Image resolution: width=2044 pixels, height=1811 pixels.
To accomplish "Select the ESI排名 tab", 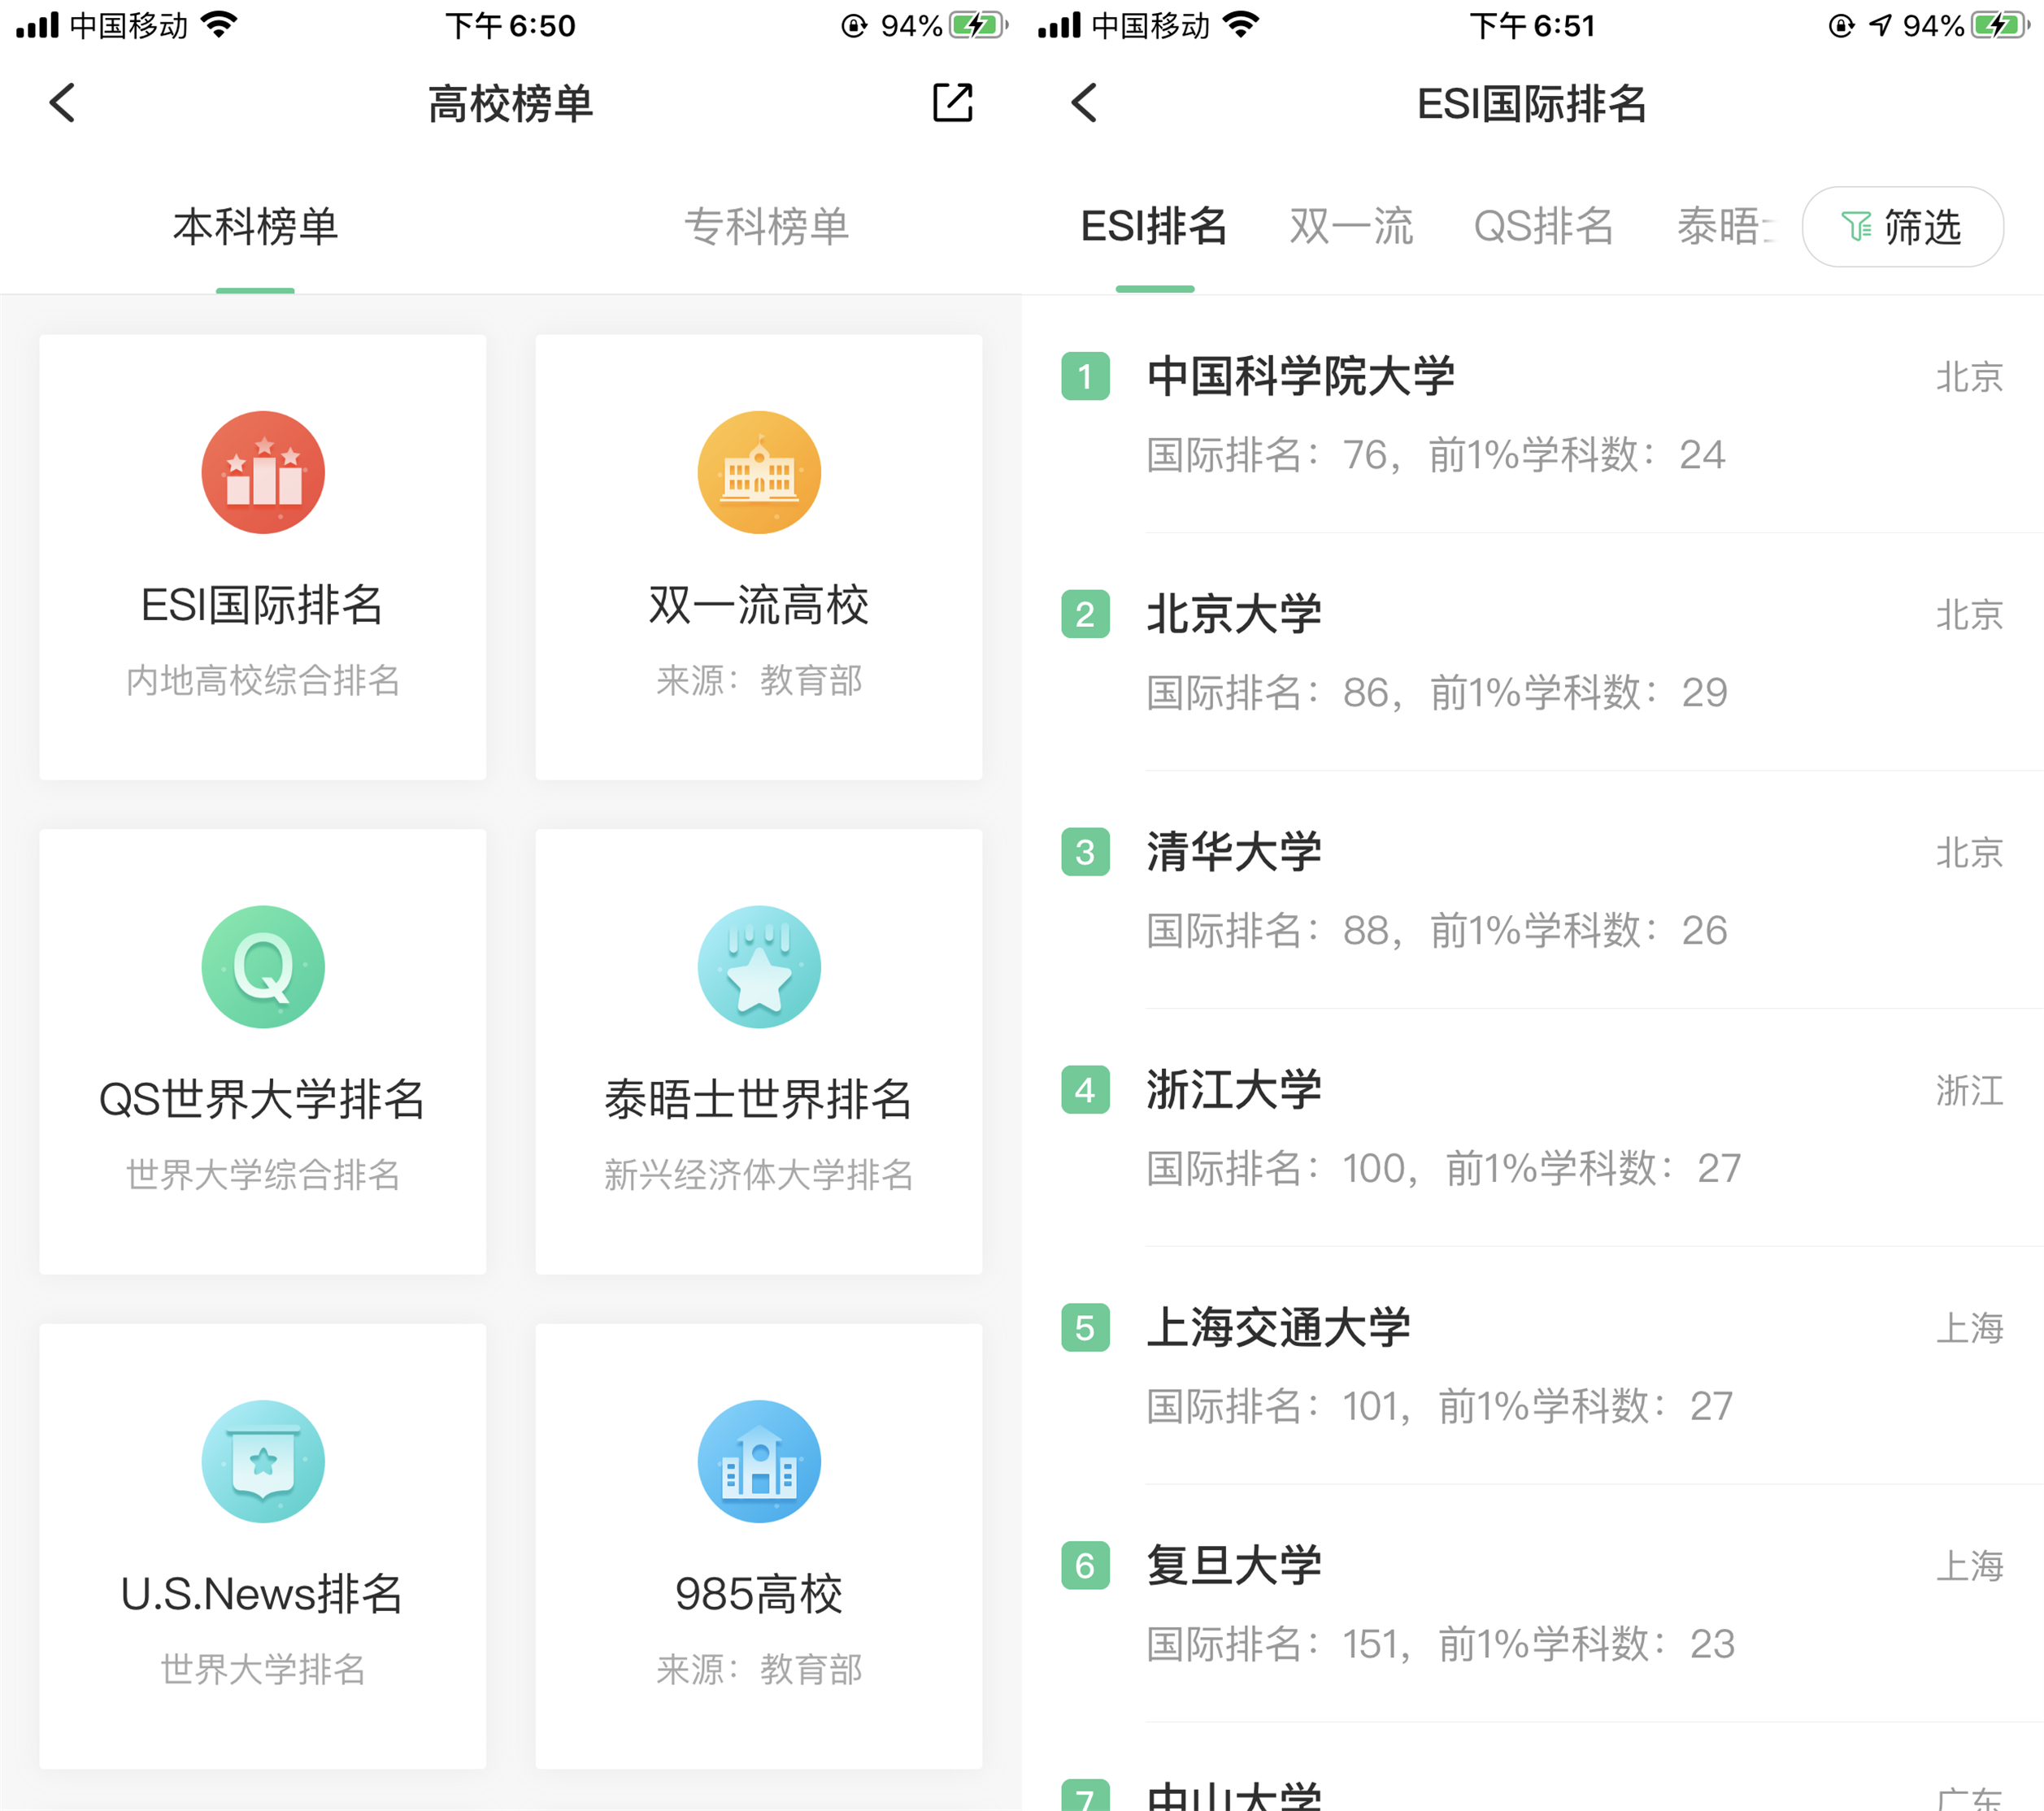I will pyautogui.click(x=1154, y=226).
